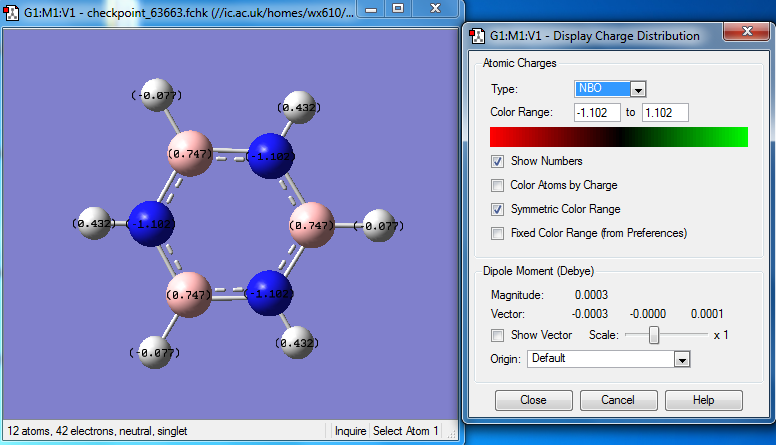Image resolution: width=776 pixels, height=445 pixels.
Task: Click the GaussView icon in the molecule window title
Action: coord(11,12)
